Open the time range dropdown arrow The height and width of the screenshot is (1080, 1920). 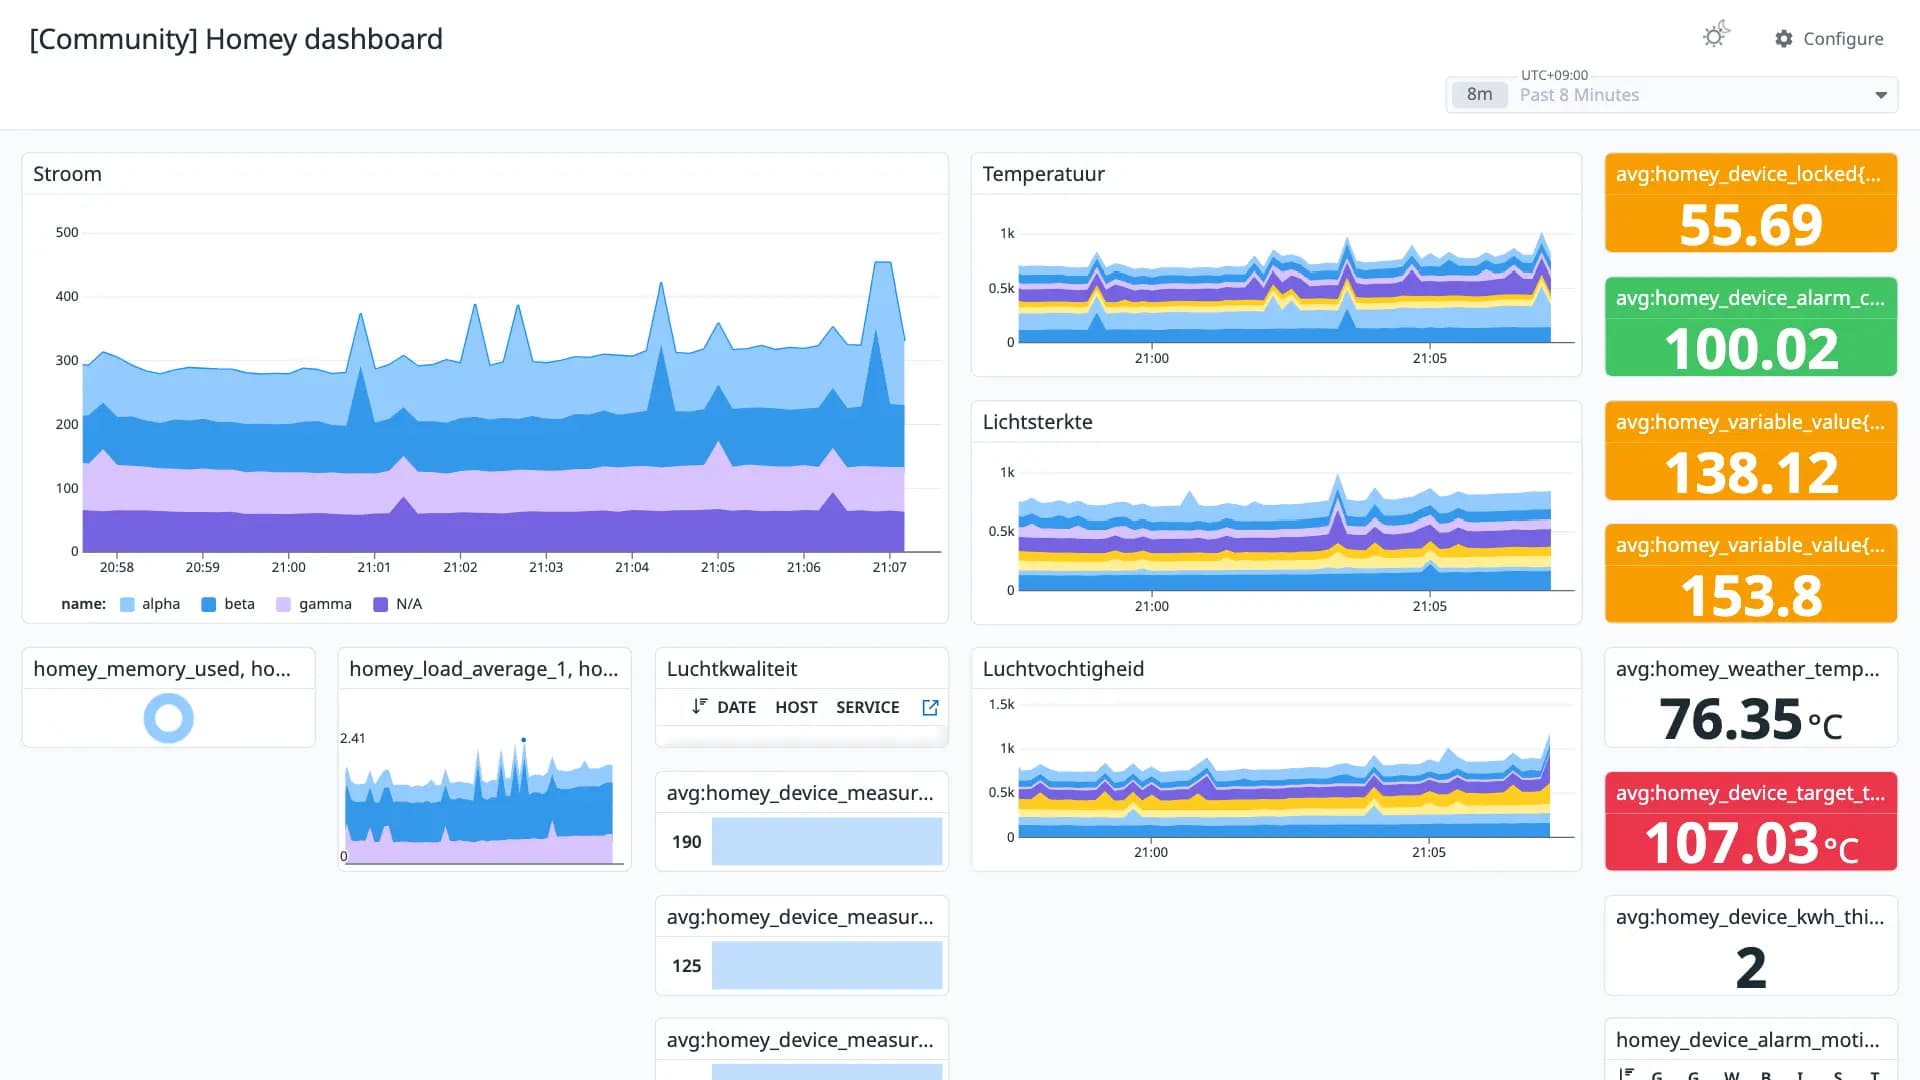coord(1881,95)
